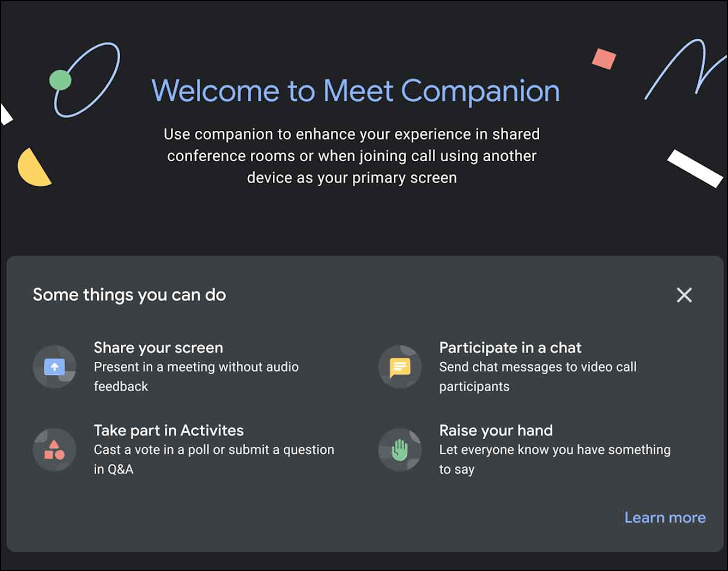Click 'Cast a vote in a poll' description
The image size is (728, 571).
pyautogui.click(x=214, y=459)
